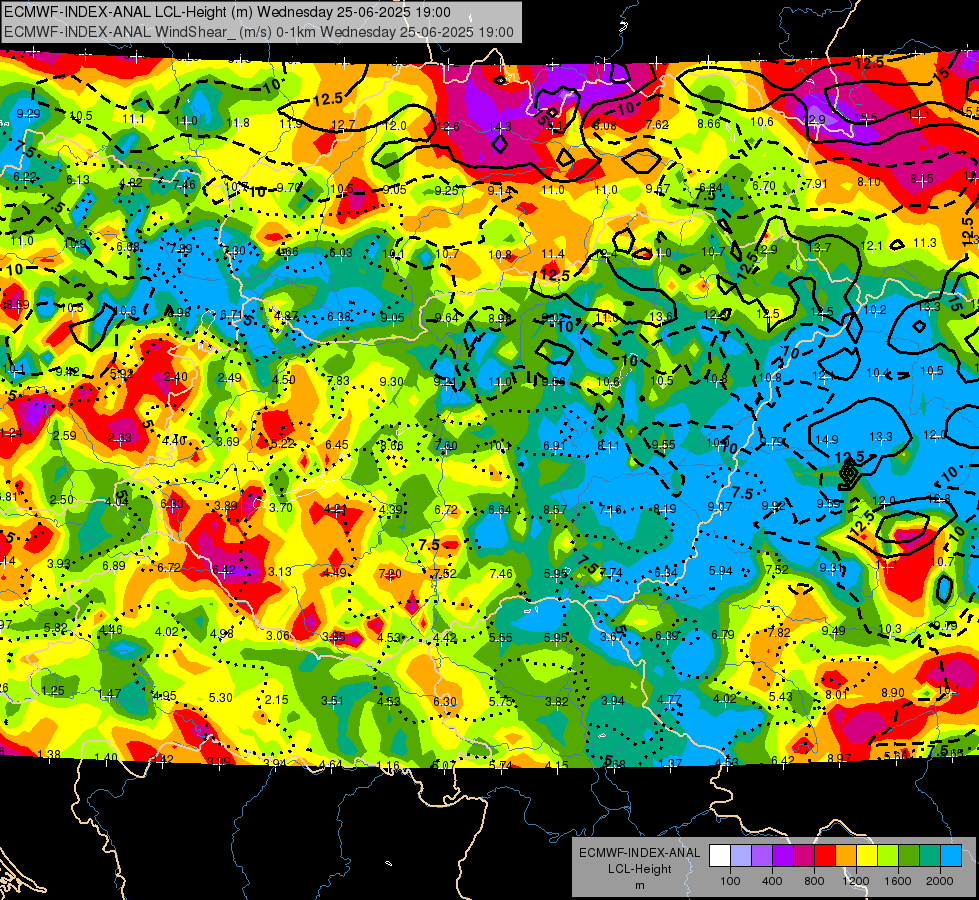Click the wind shear value "7.62"
Screen dimensions: 979x900
pos(657,125)
